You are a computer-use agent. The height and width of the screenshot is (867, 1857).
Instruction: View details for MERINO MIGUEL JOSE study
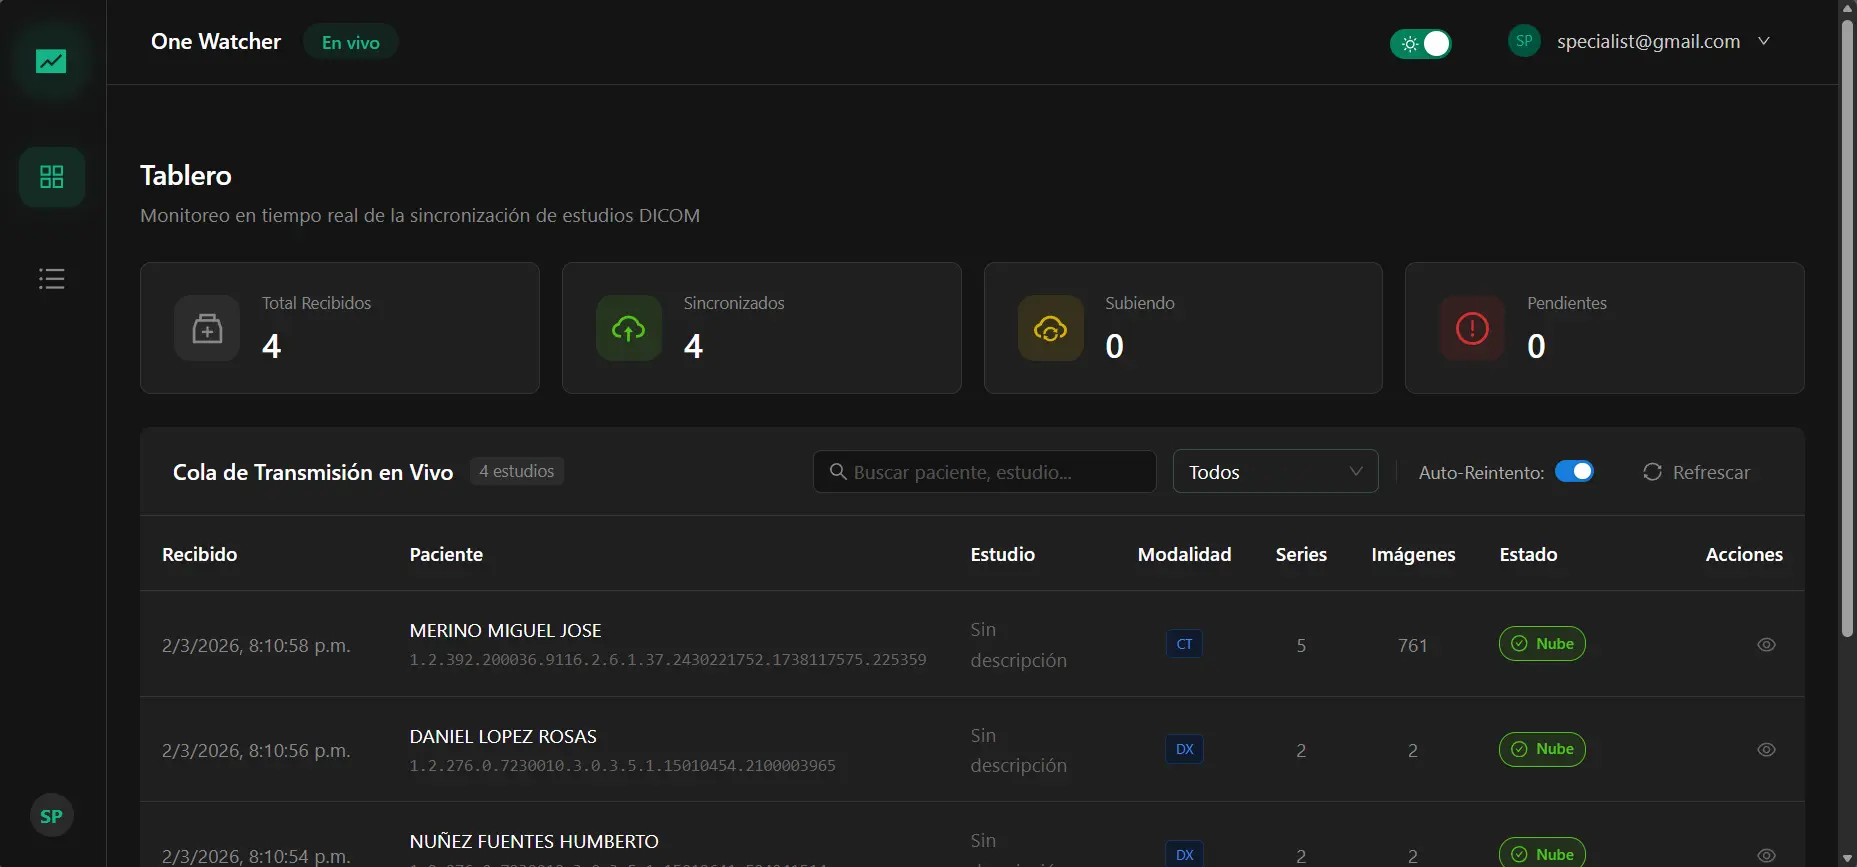click(1766, 645)
